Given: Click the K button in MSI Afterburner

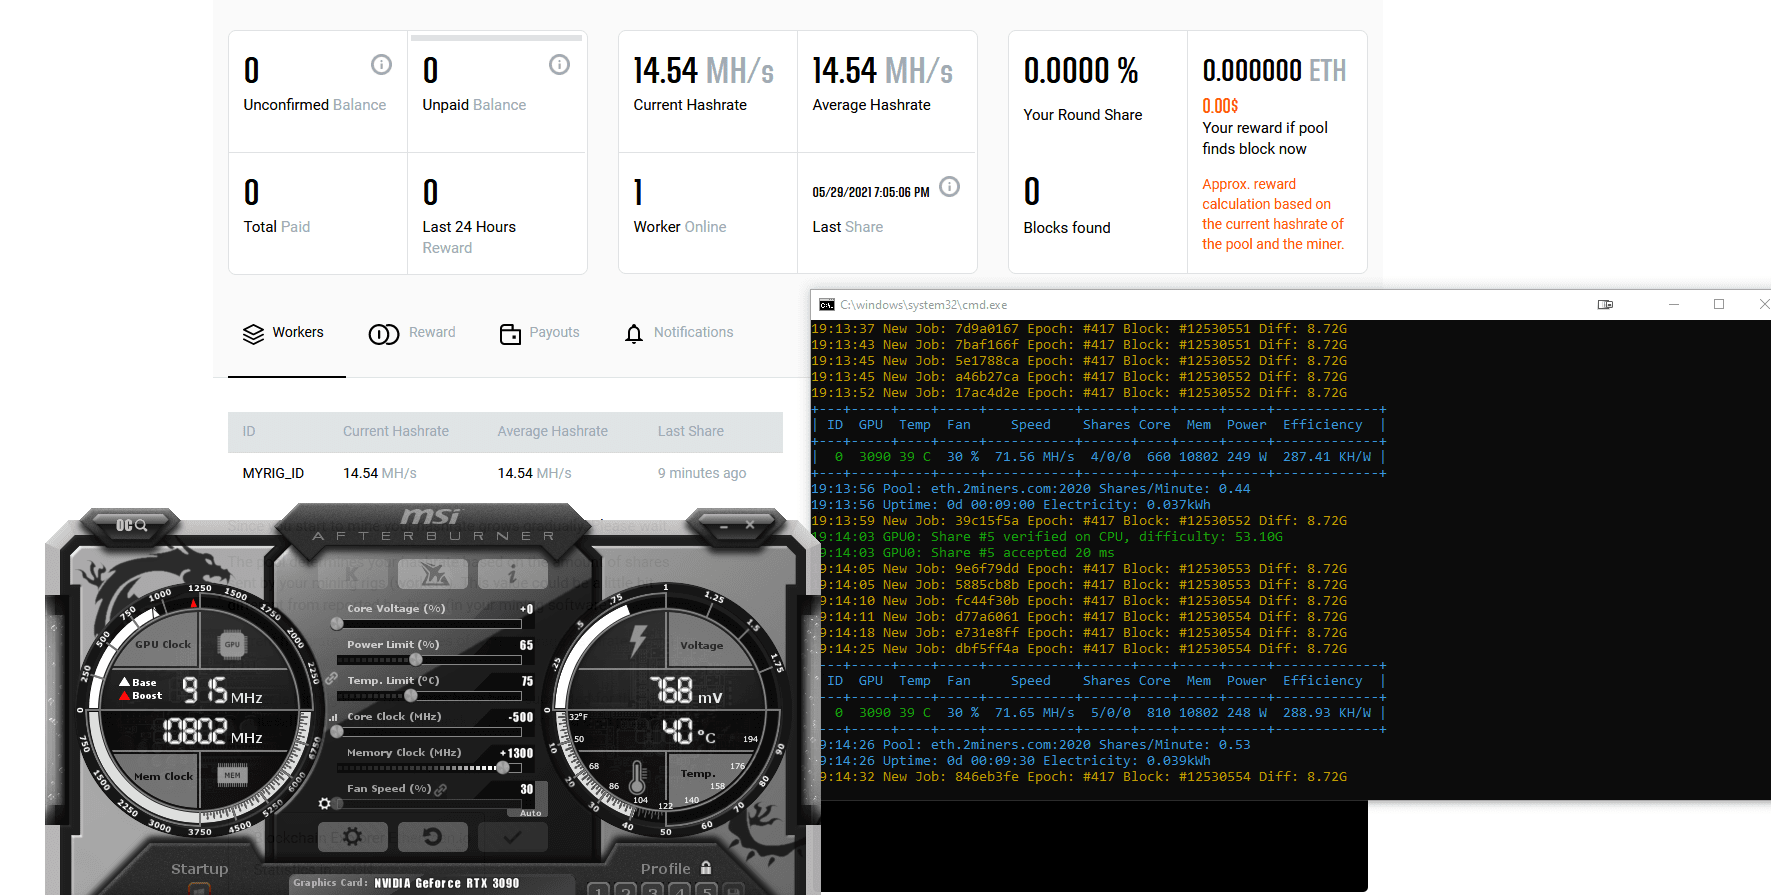Looking at the screenshot, I should point(354,573).
